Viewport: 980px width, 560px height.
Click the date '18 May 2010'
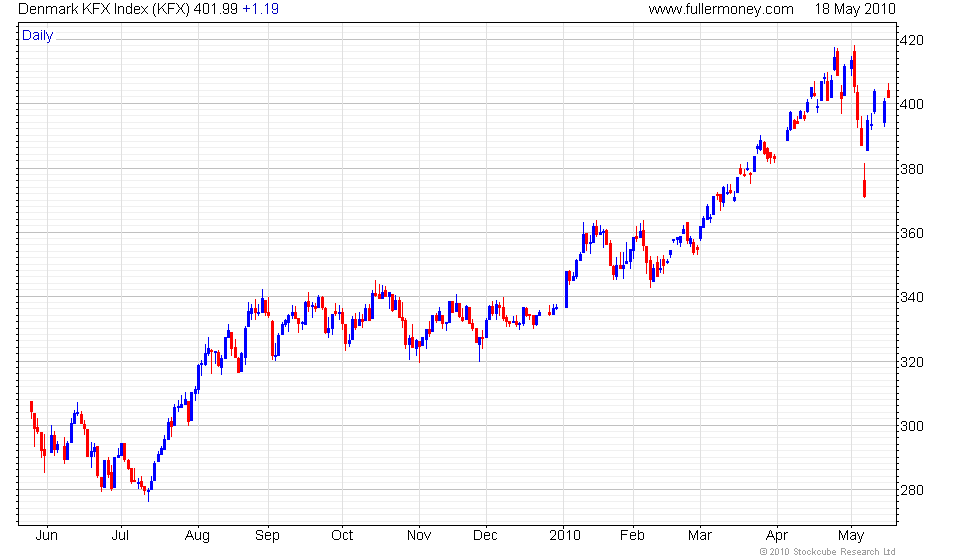(855, 9)
